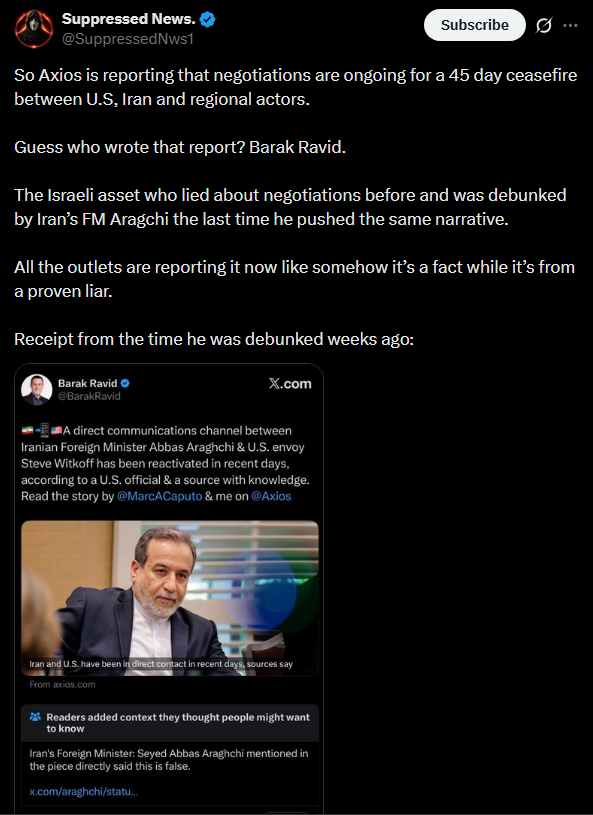Click the Subscribe button
593x815 pixels.
coord(475,25)
